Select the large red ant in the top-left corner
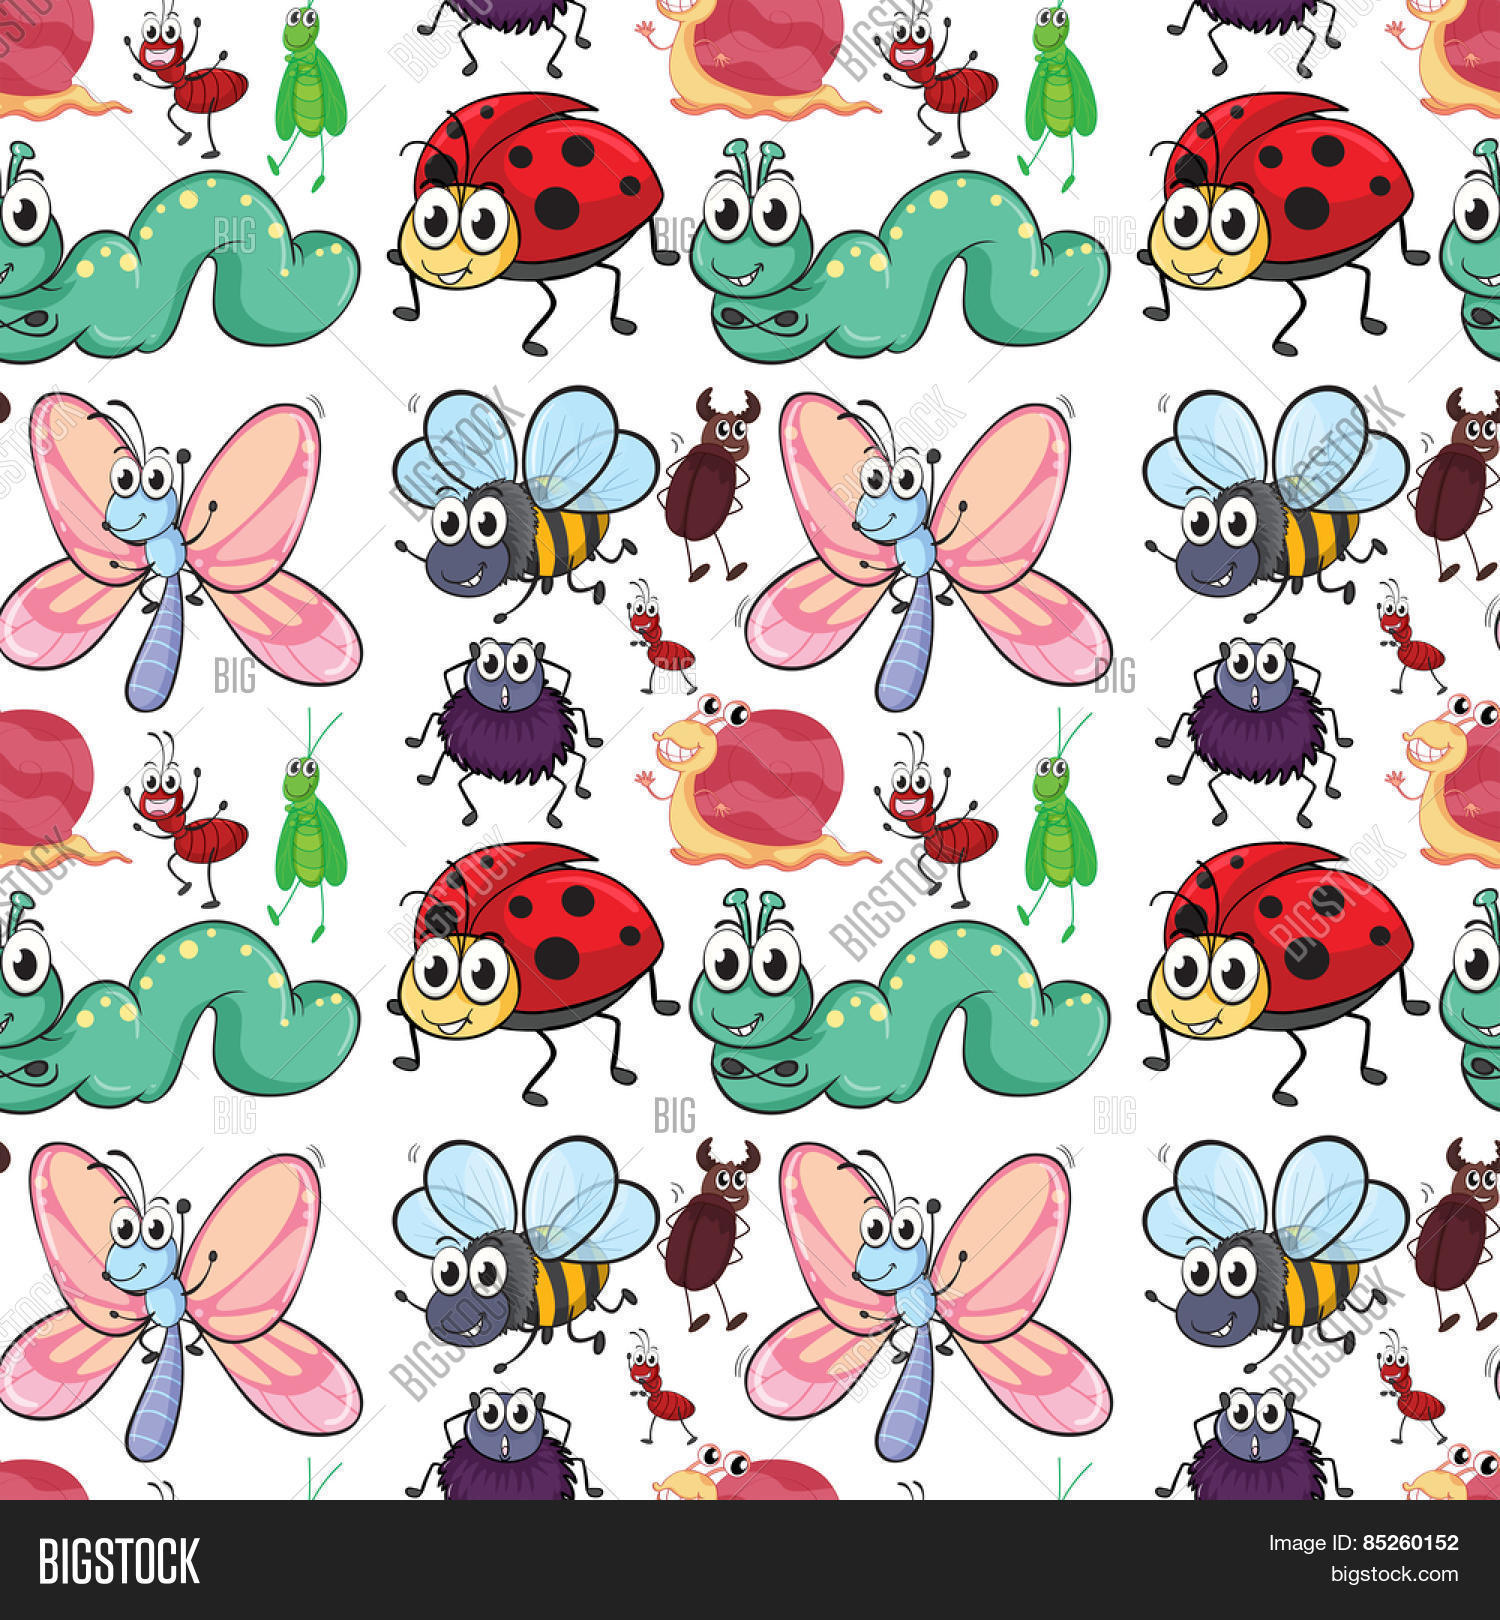The height and width of the screenshot is (1620, 1500). [x=190, y=85]
